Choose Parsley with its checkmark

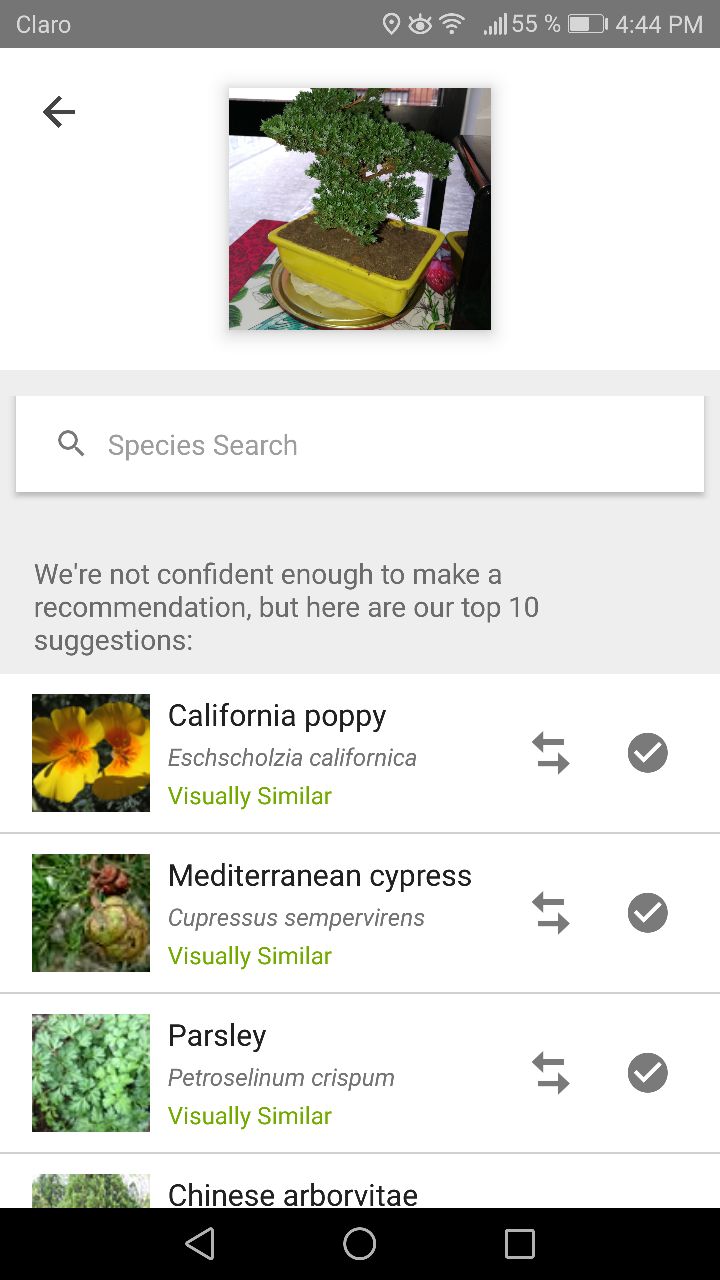647,1073
